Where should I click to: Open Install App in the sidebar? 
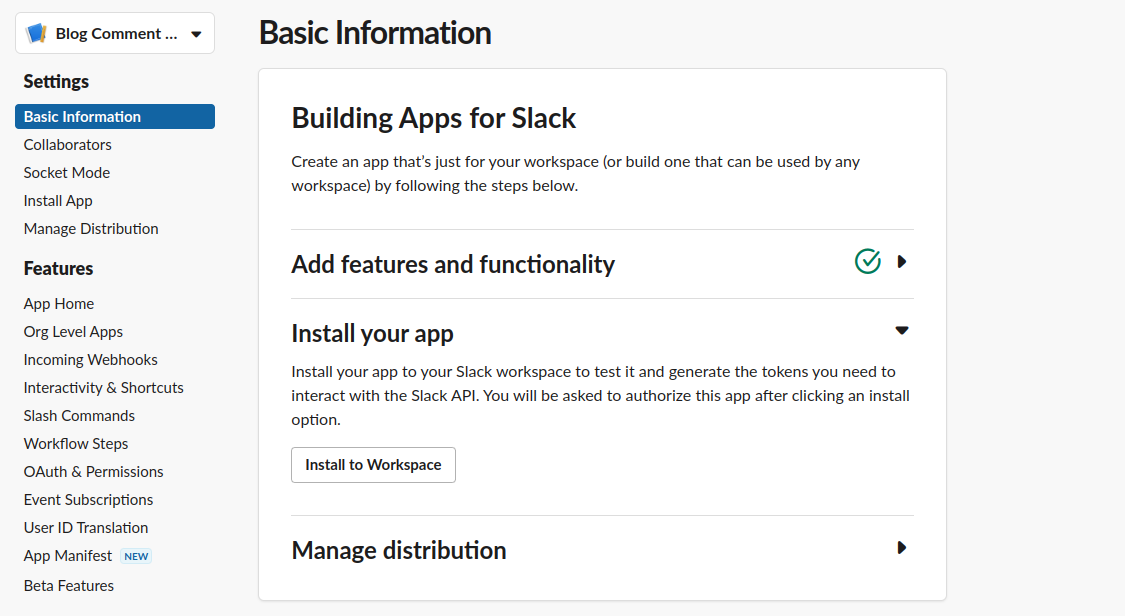58,201
